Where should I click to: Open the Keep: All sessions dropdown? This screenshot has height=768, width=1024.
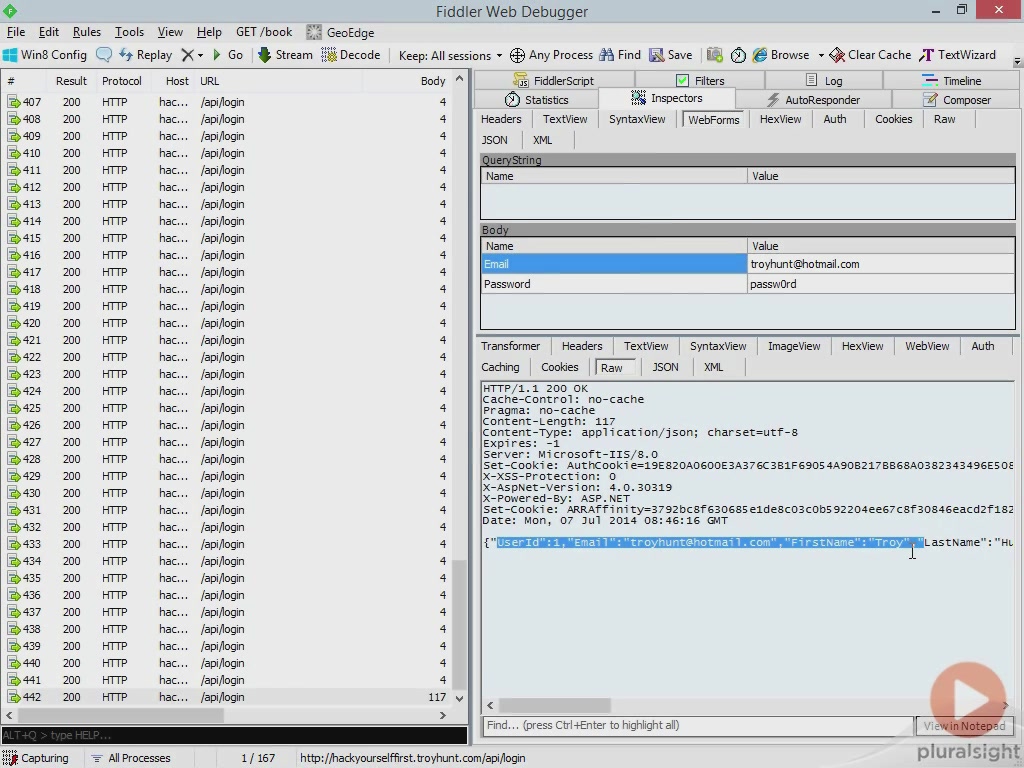pyautogui.click(x=450, y=56)
